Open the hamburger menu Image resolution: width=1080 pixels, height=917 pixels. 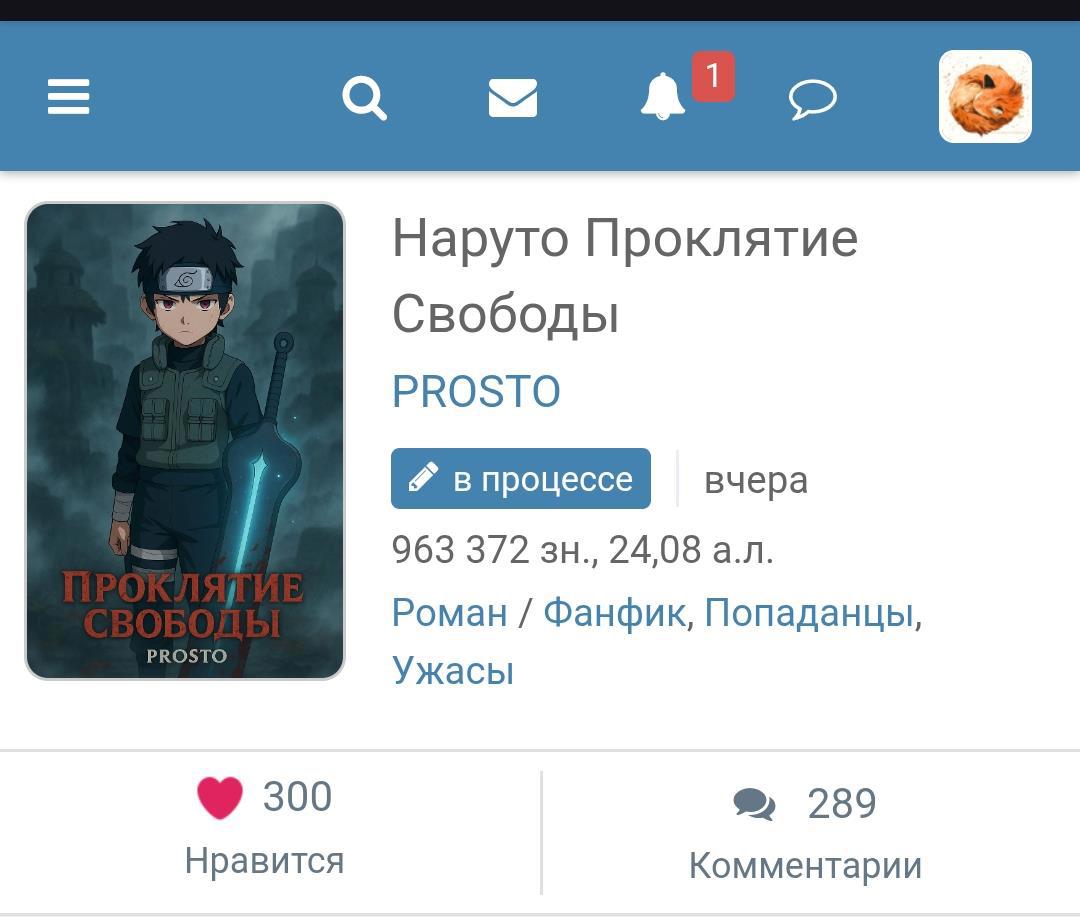68,96
